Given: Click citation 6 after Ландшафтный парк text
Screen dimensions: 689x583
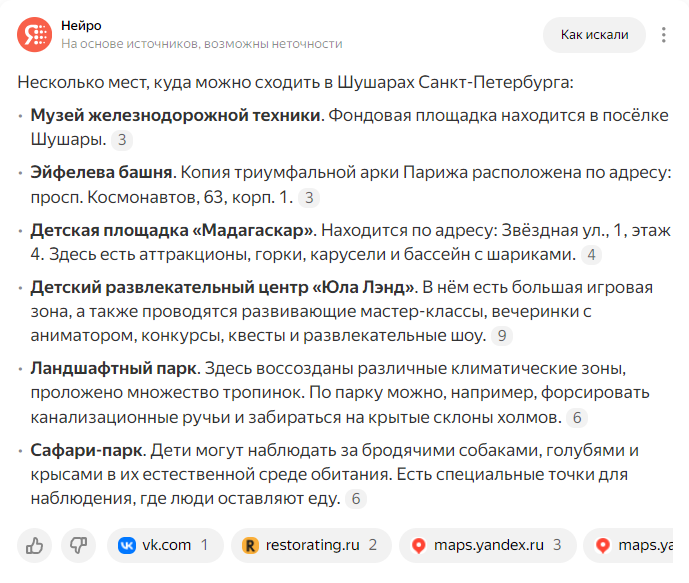Looking at the screenshot, I should [x=577, y=418].
